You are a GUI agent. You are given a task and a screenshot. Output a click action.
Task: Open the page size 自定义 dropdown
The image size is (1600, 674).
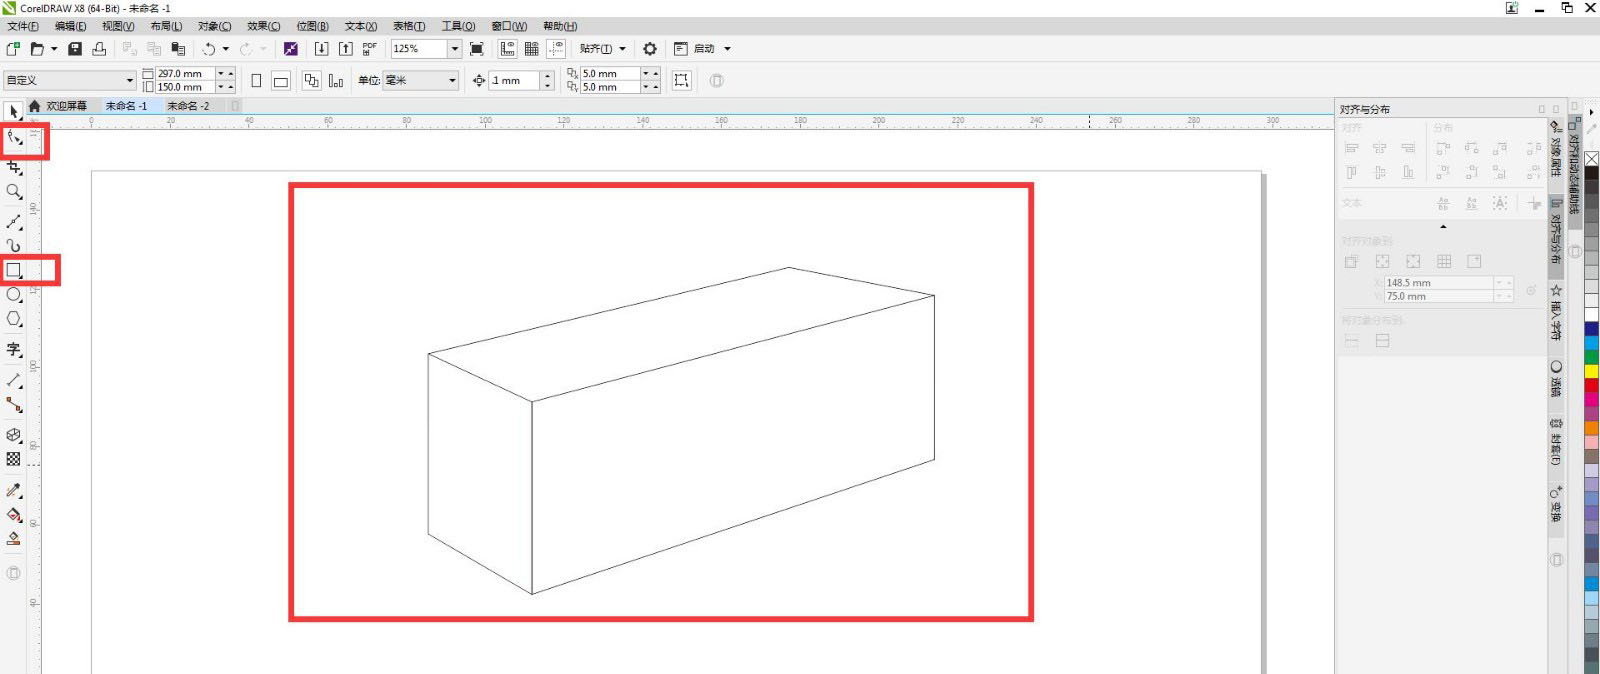tap(129, 81)
